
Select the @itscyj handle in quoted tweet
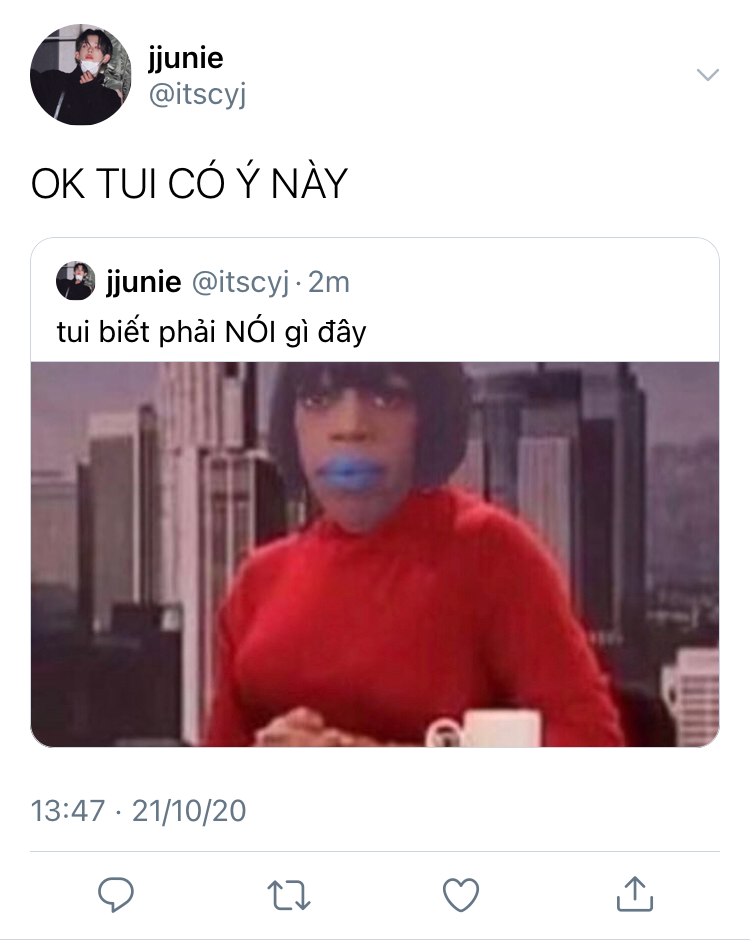[240, 282]
